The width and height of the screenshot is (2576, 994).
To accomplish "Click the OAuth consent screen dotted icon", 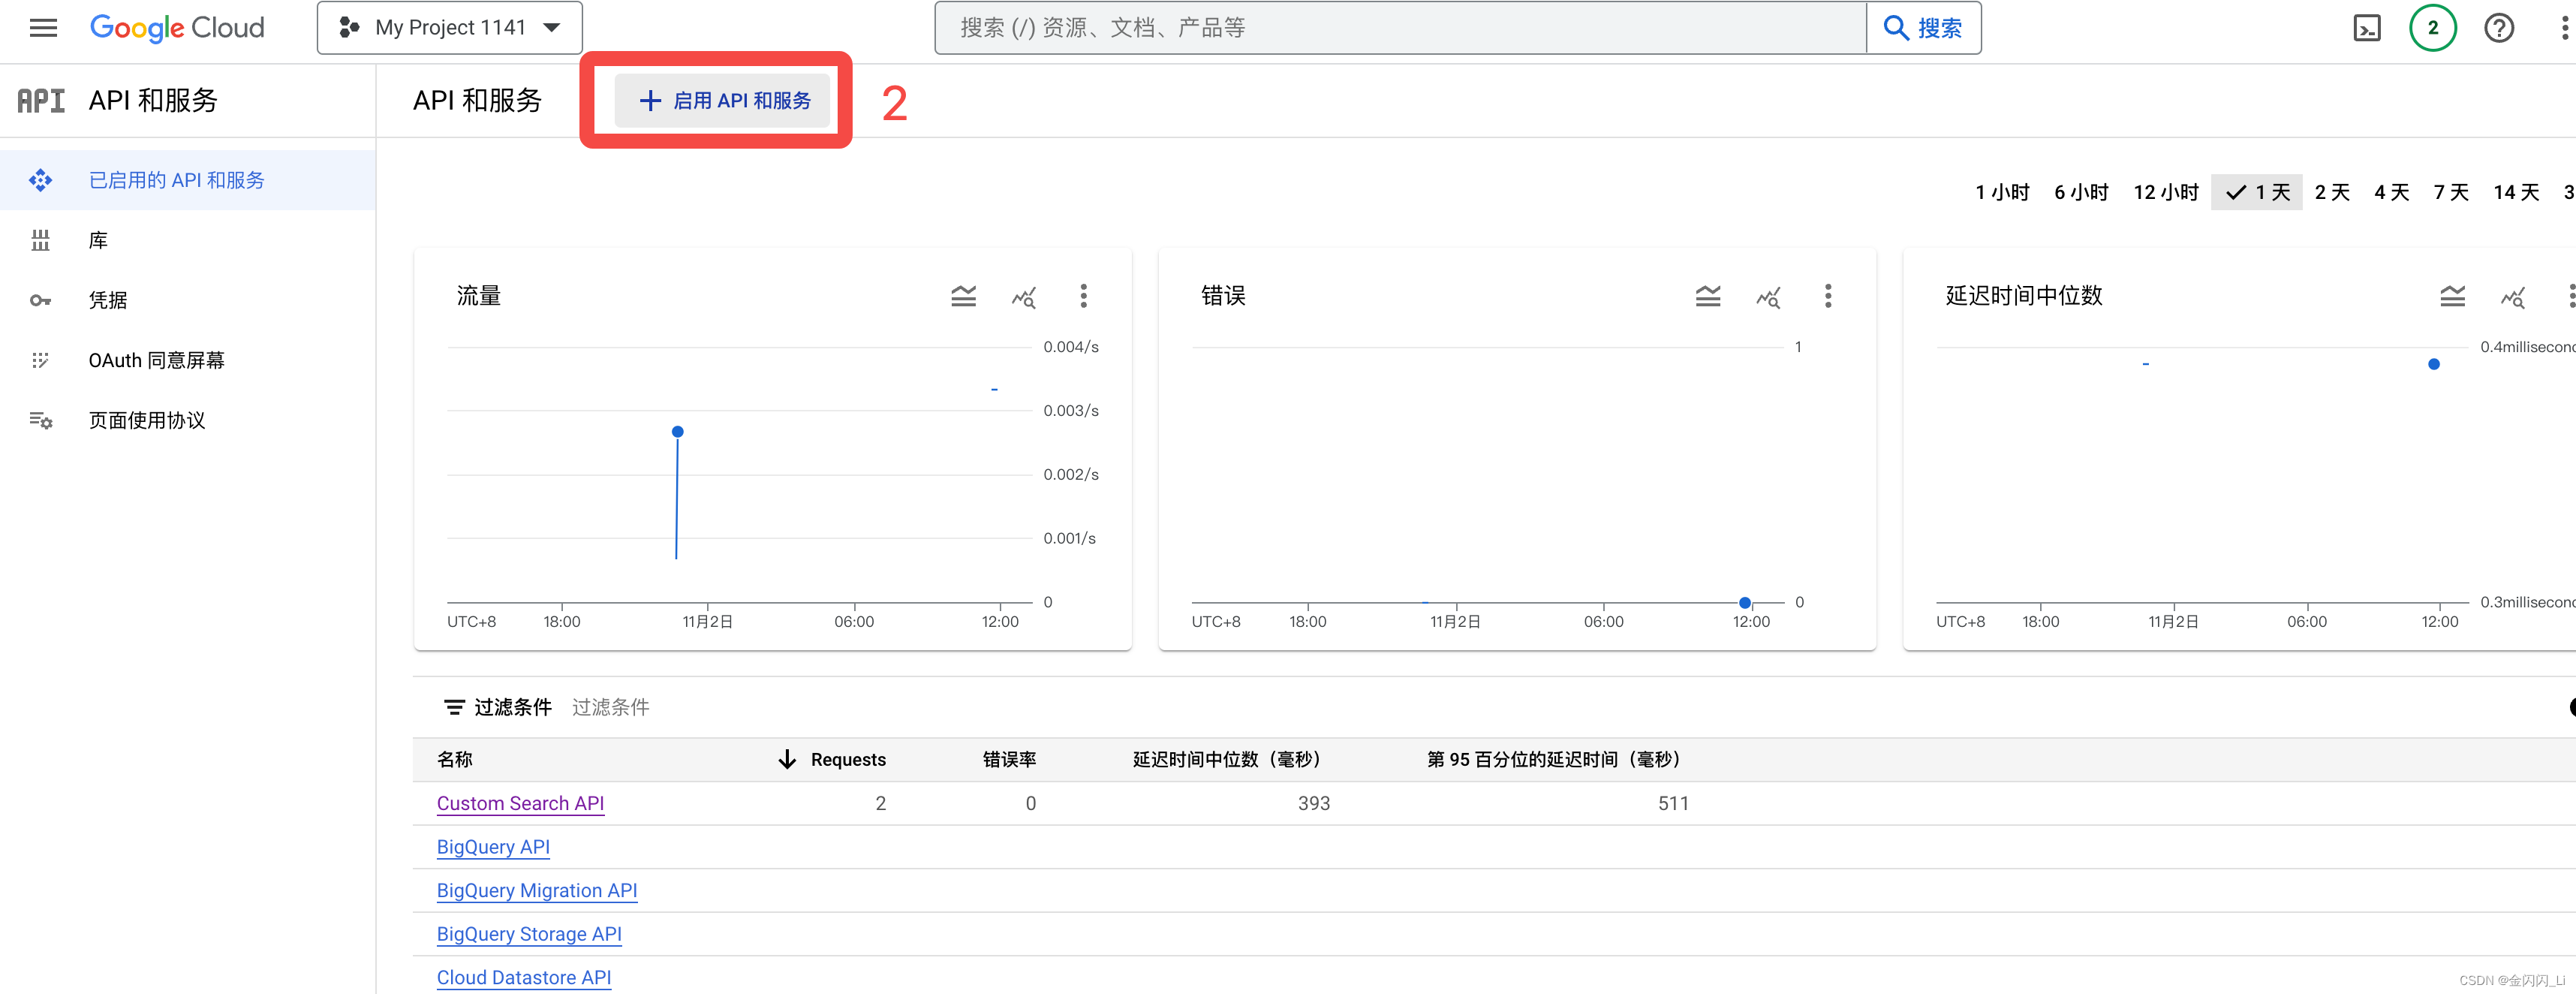I will click(40, 360).
